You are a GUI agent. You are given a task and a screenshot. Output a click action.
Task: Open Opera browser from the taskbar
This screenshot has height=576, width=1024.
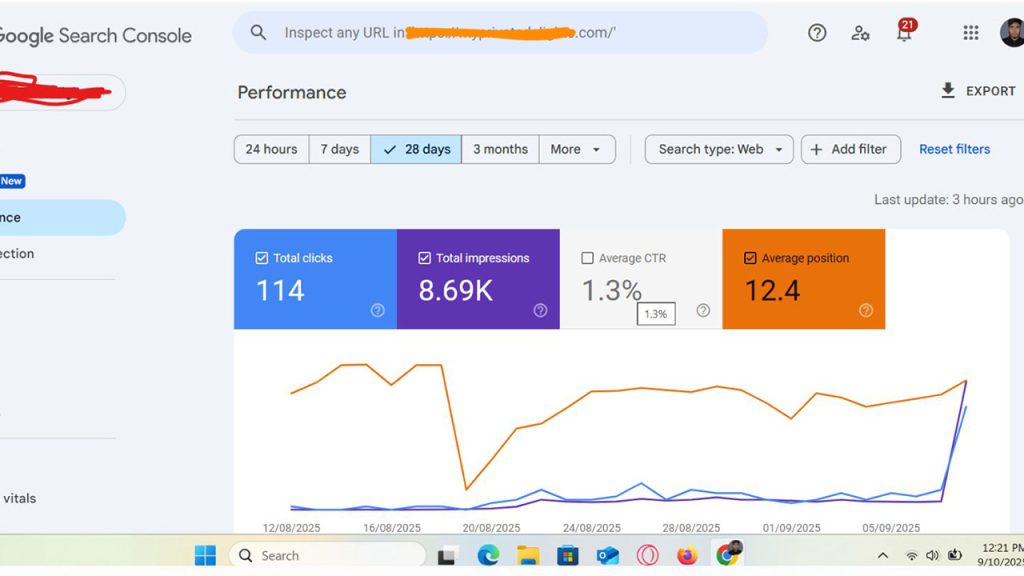648,555
